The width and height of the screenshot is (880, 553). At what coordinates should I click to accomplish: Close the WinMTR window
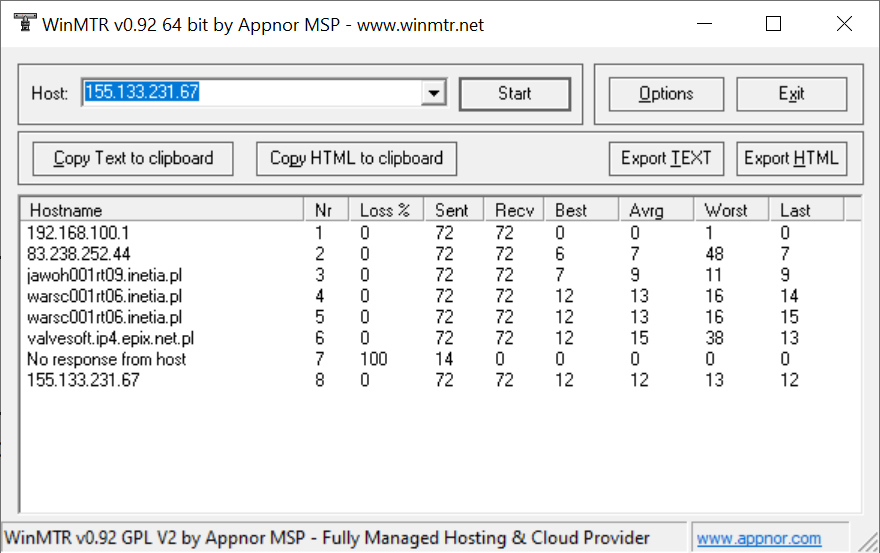click(844, 24)
